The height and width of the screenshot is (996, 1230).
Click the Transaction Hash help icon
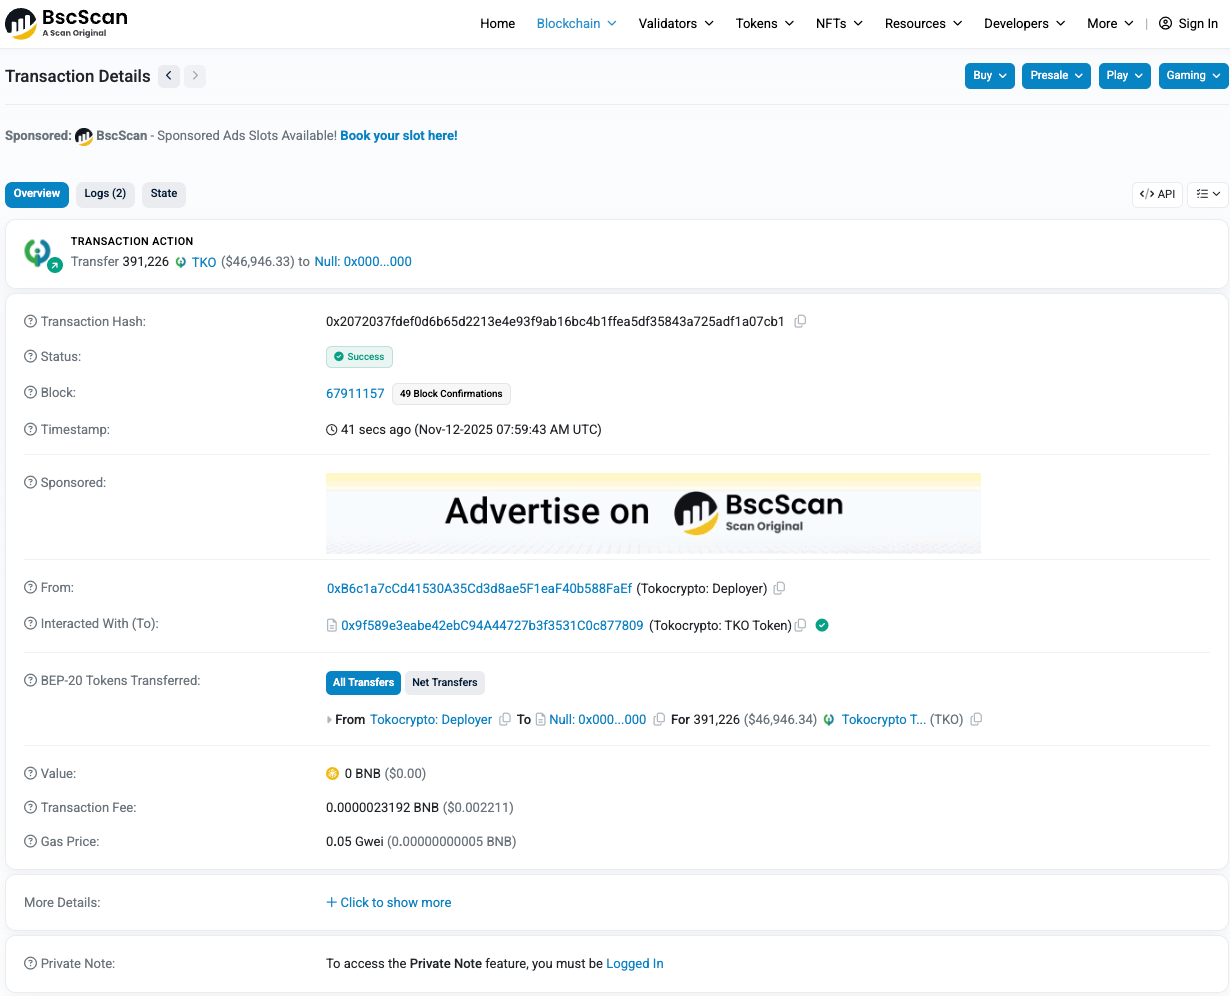(x=30, y=322)
